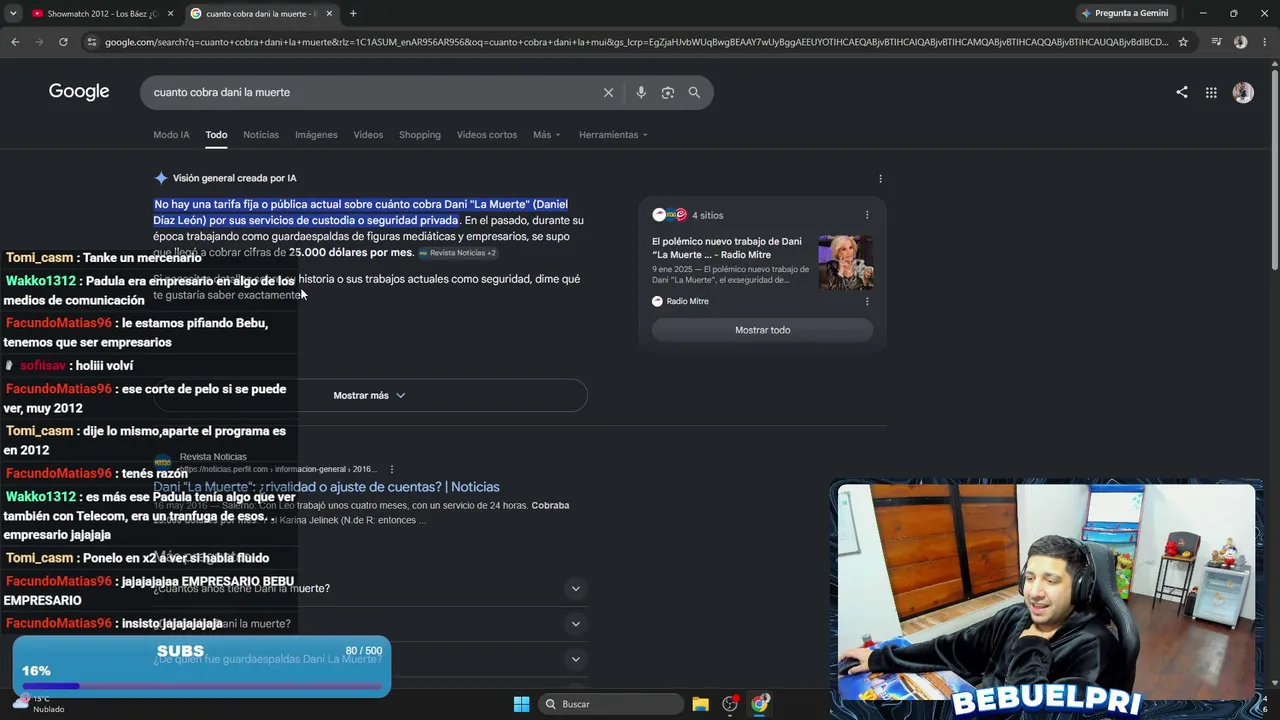Open the Google account avatar in page header
The height and width of the screenshot is (720, 1280).
(x=1243, y=92)
